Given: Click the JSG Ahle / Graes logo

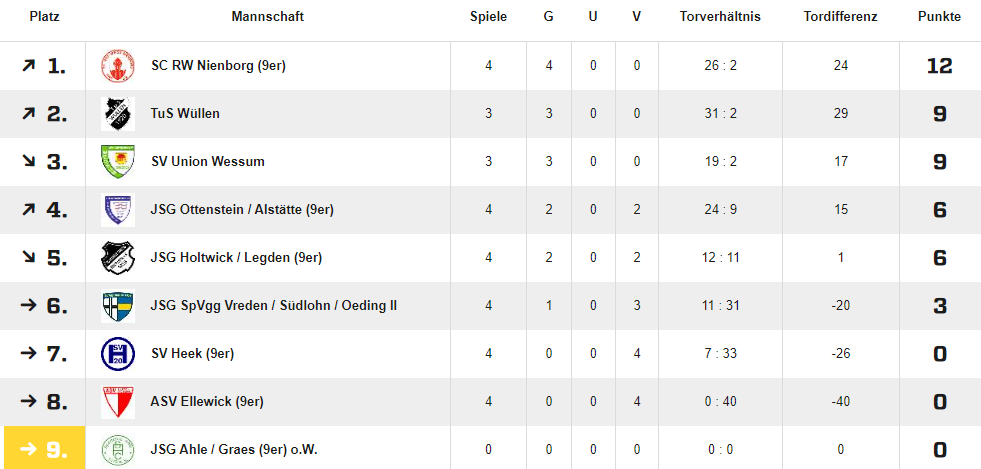Looking at the screenshot, I should [x=118, y=450].
